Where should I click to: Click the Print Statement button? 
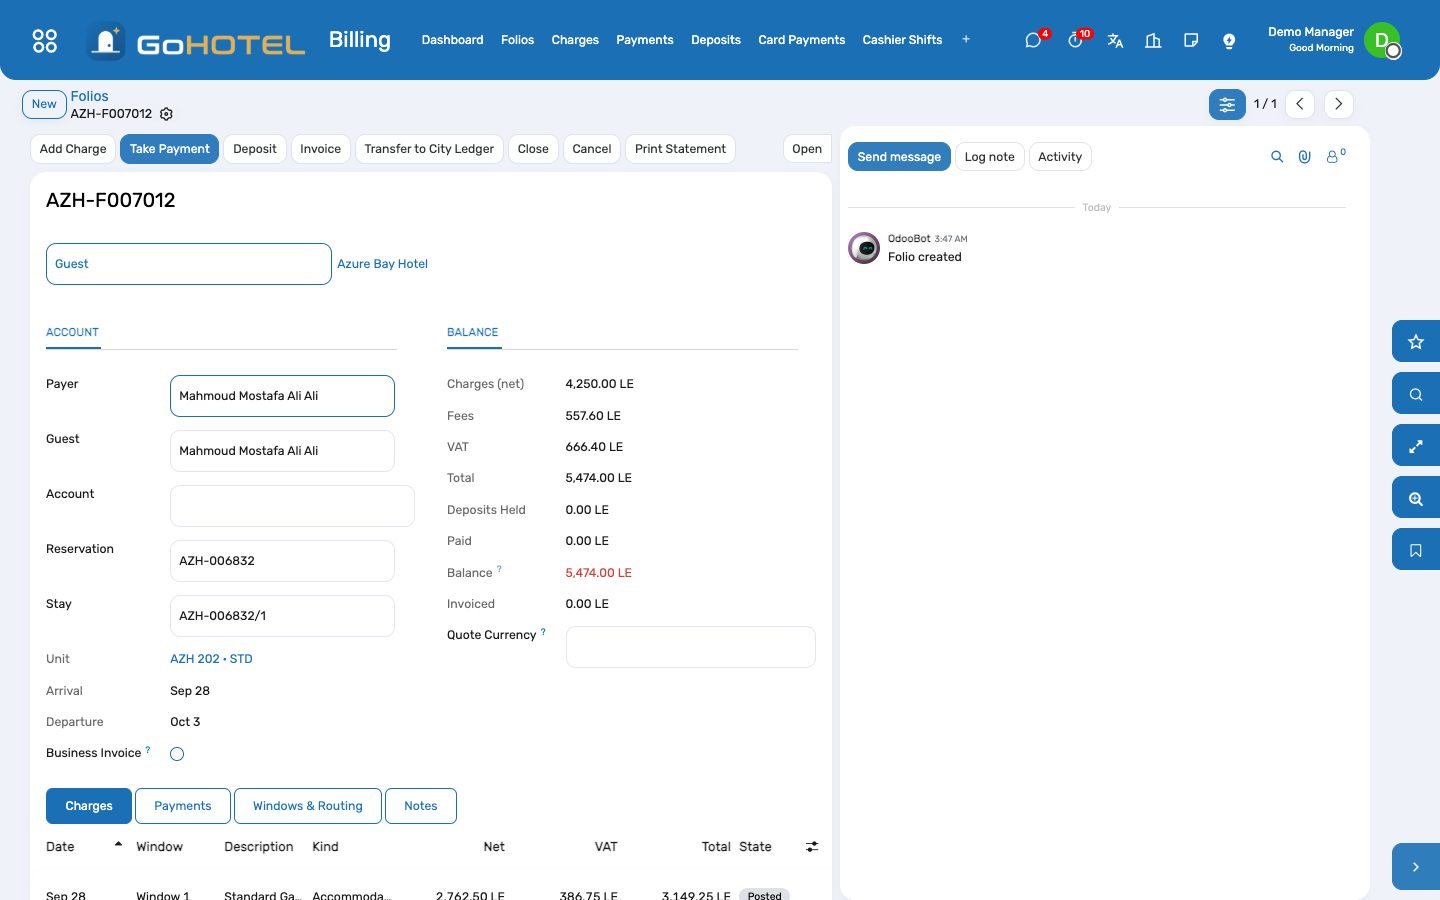[x=680, y=149]
